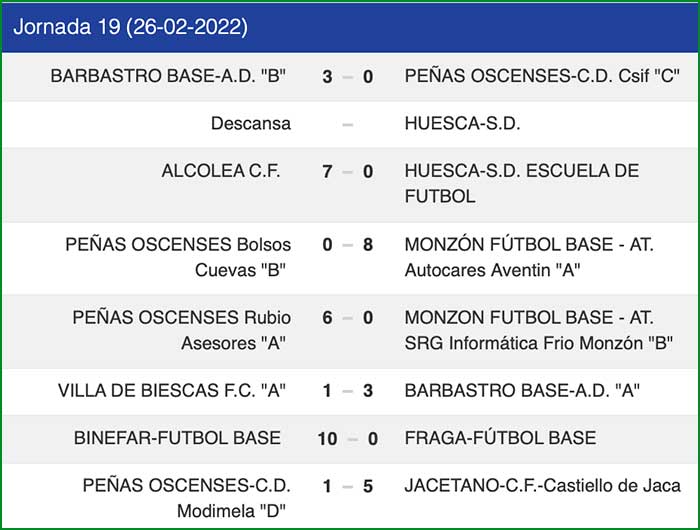Open MONZÓN FÚTBOL BASE Autocares Aventin "A"
The height and width of the screenshot is (530, 700).
coord(529,257)
